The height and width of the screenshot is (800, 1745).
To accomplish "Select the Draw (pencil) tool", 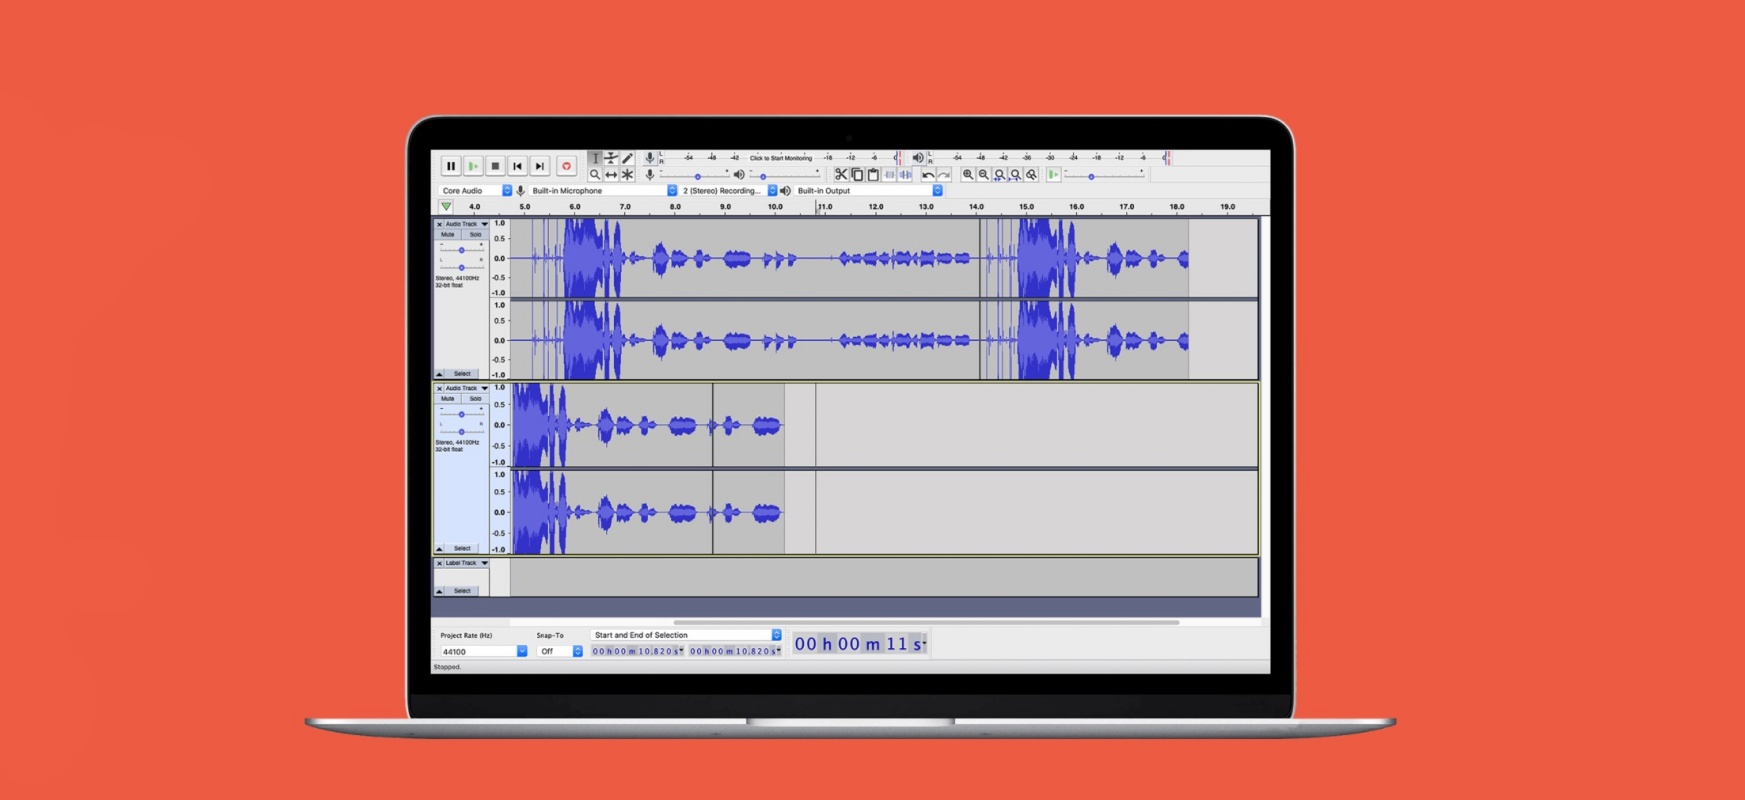I will point(628,158).
